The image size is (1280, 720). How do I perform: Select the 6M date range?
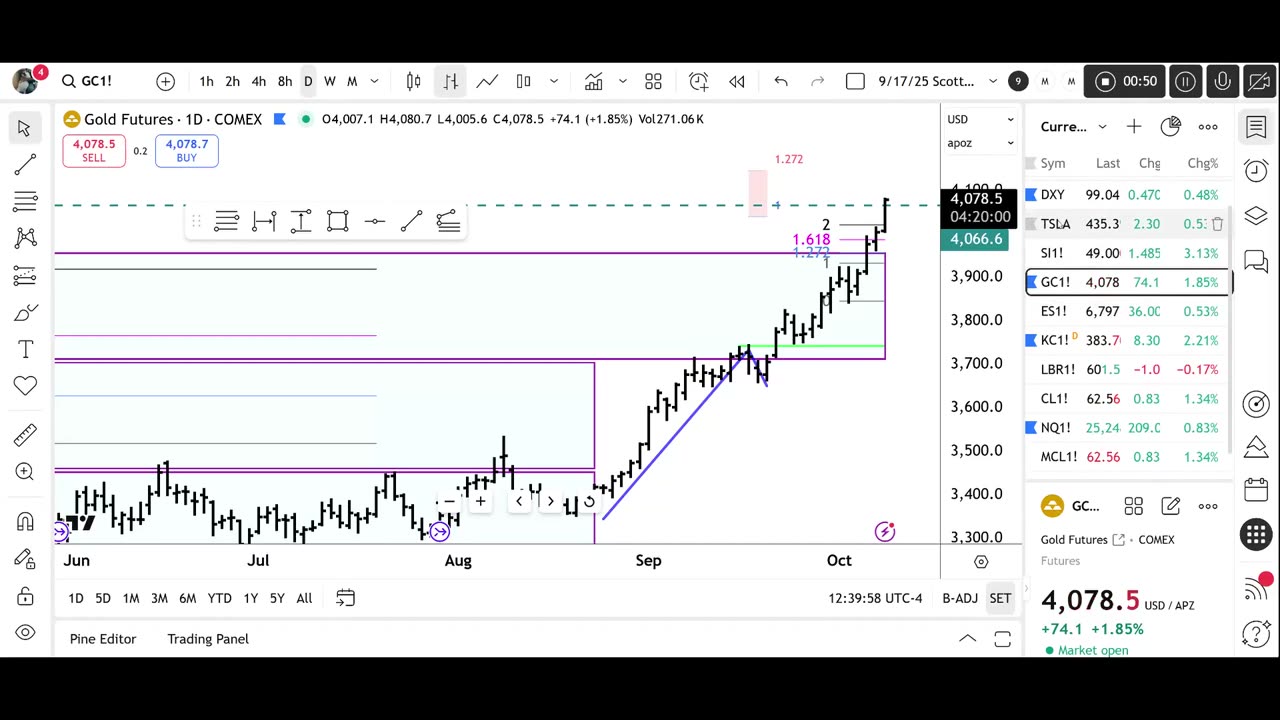(187, 598)
